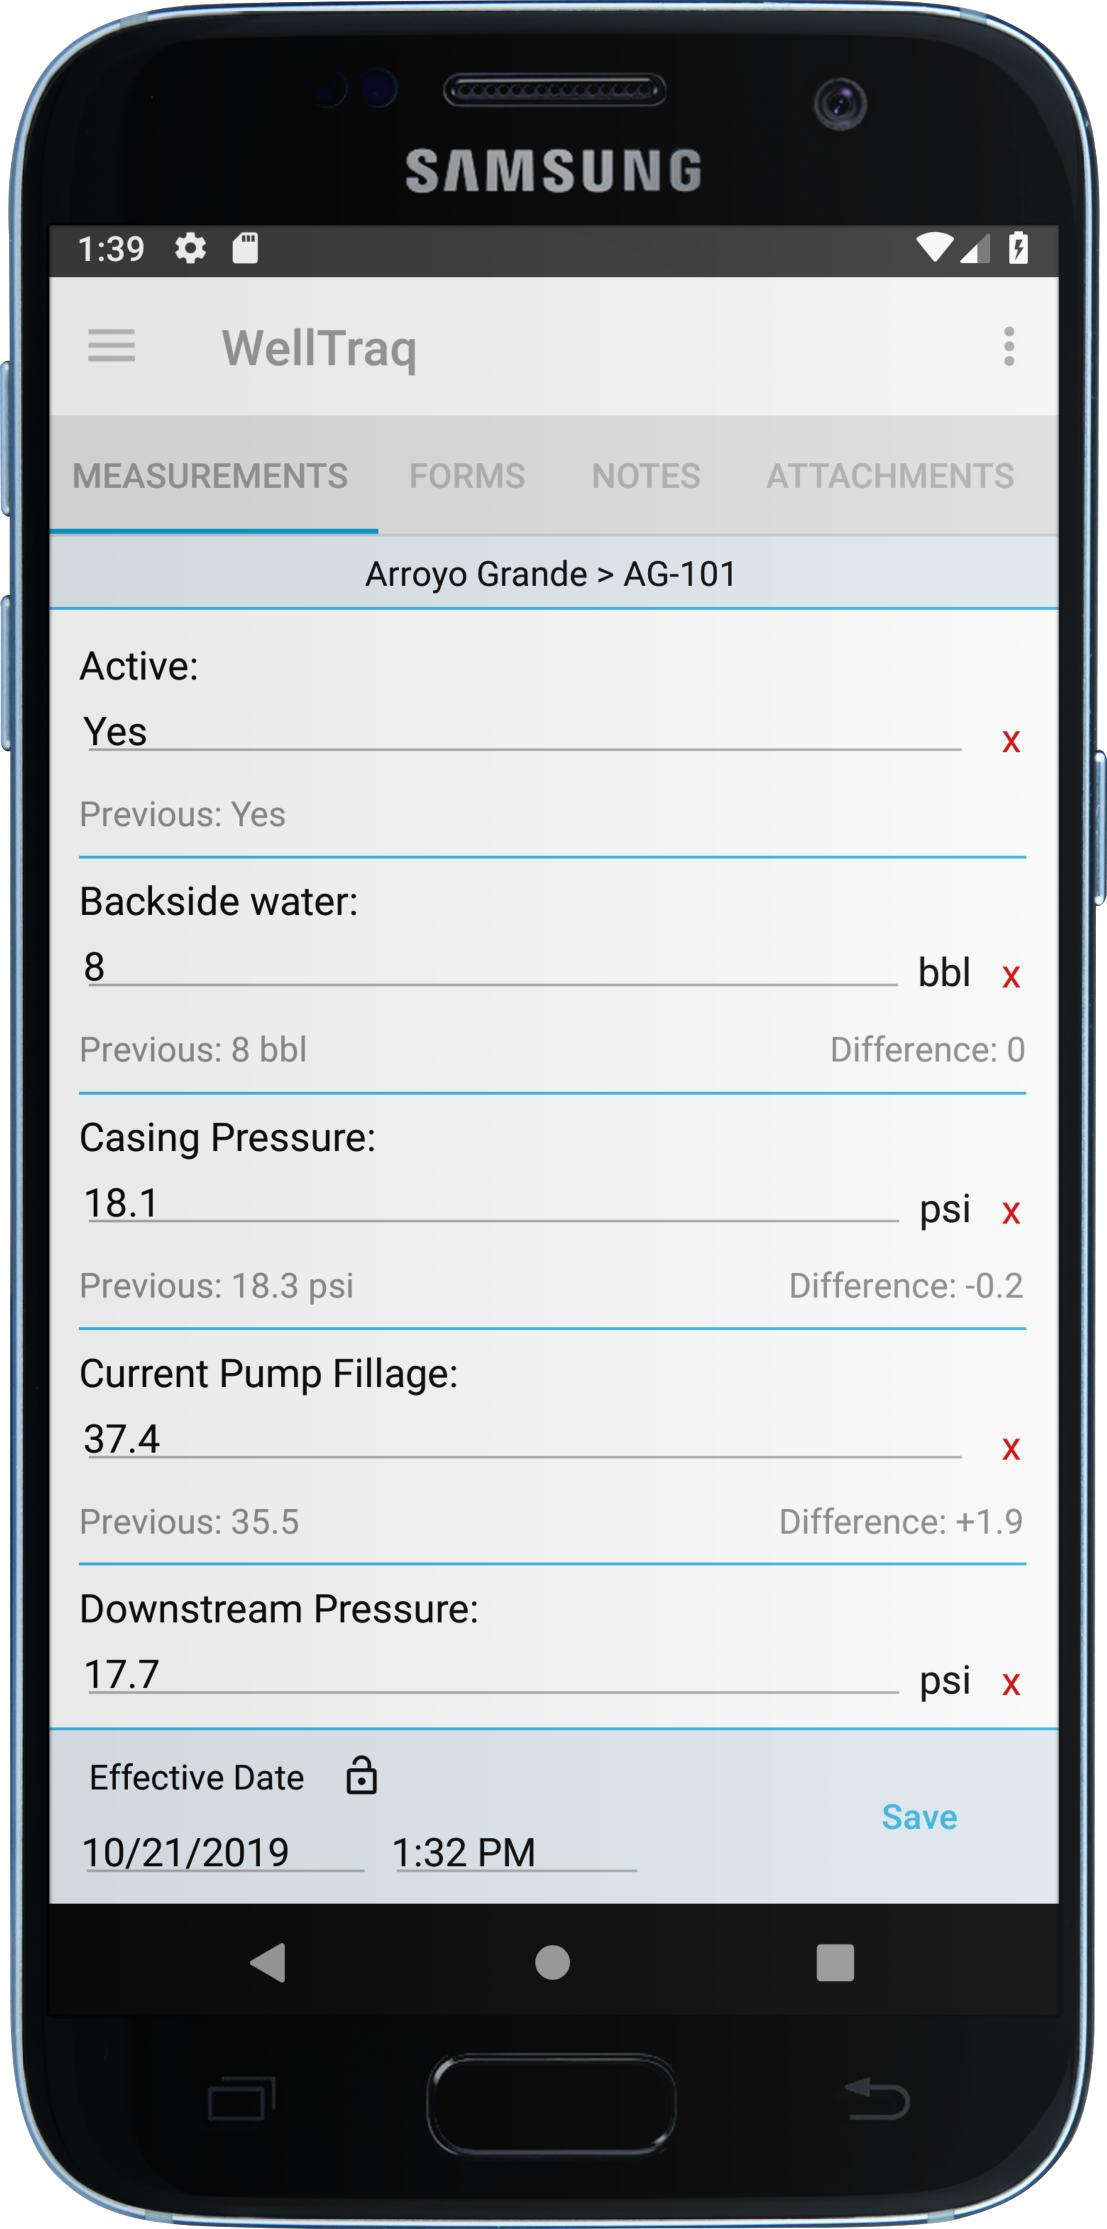This screenshot has width=1107, height=2229.
Task: Clear the Downstream Pressure value
Action: point(1011,1685)
